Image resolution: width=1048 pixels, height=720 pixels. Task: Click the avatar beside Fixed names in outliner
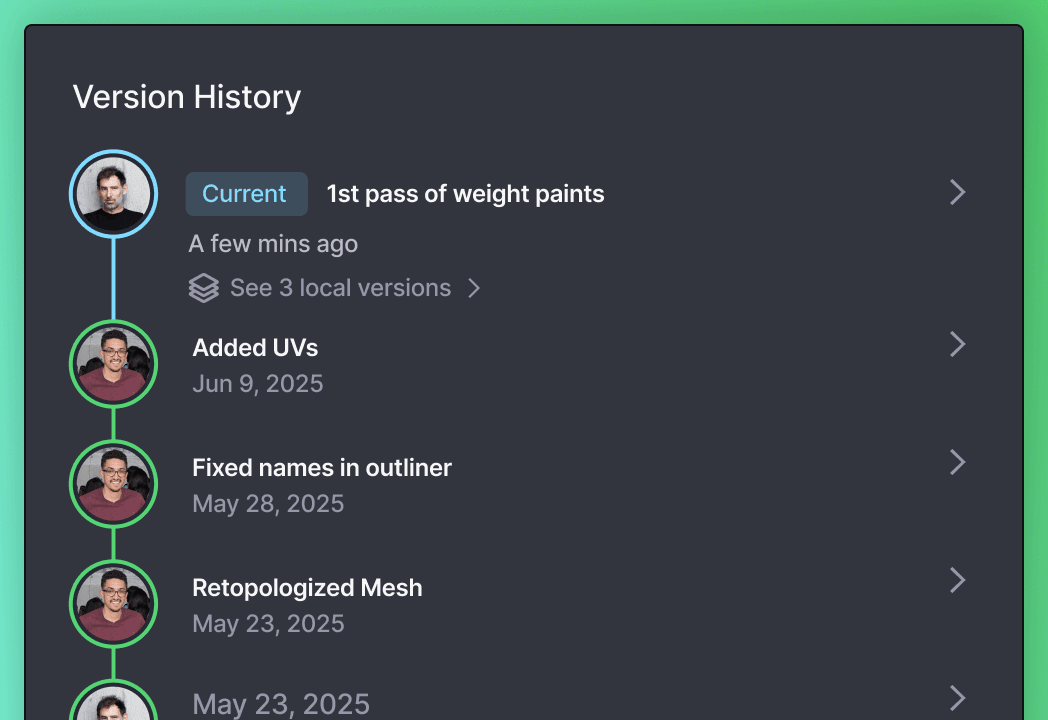pos(113,484)
